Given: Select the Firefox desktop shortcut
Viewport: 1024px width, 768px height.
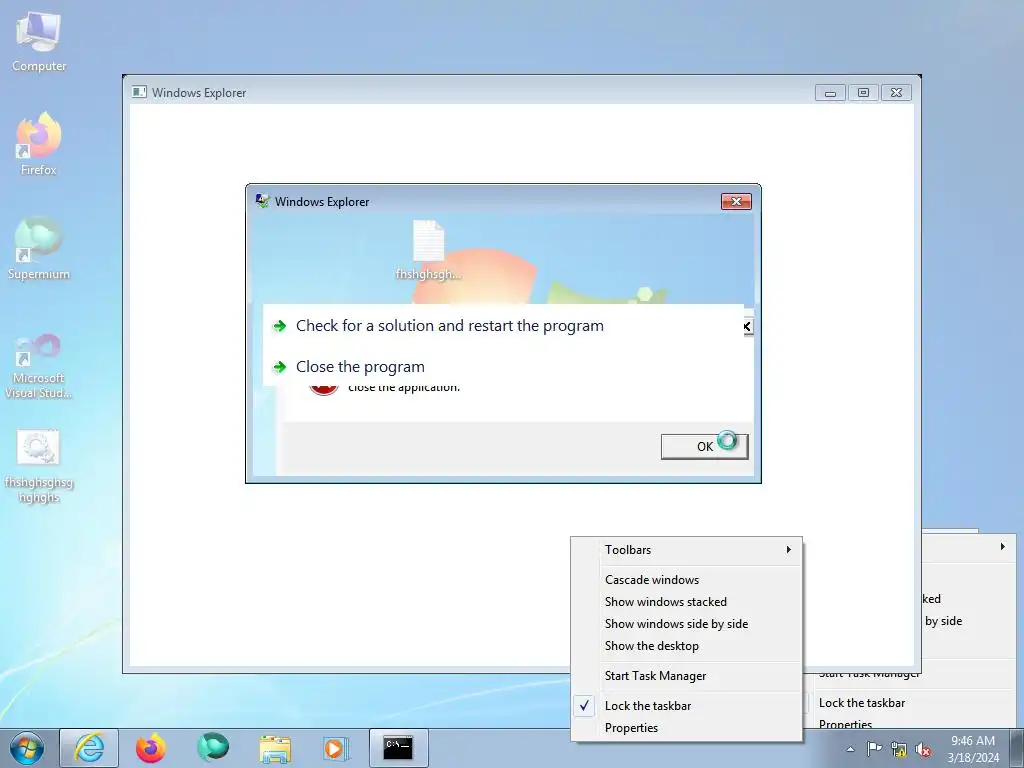Looking at the screenshot, I should (39, 144).
